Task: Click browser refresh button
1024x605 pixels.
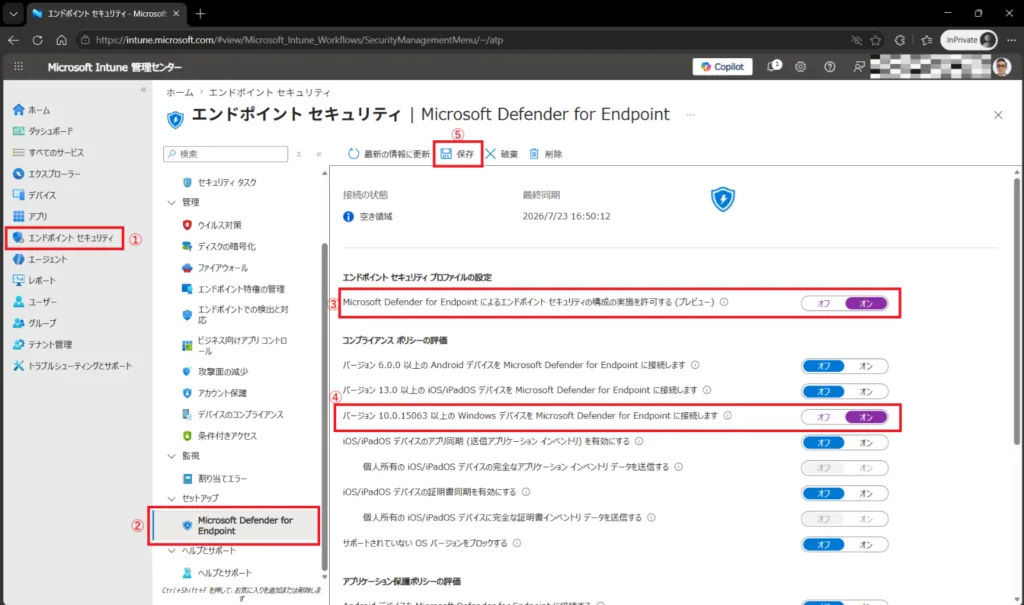Action: pyautogui.click(x=37, y=40)
